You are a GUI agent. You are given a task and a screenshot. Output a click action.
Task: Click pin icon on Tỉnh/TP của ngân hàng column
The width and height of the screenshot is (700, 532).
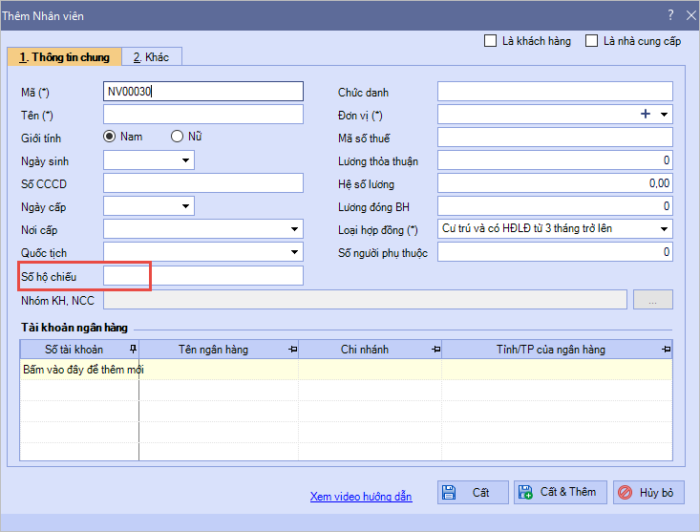click(666, 349)
